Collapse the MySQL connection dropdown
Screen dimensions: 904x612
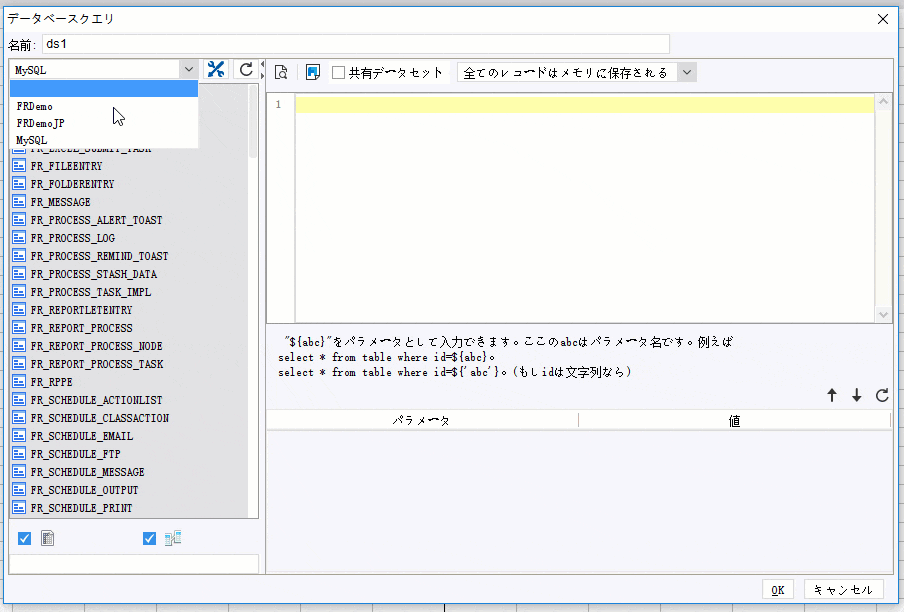pos(189,70)
